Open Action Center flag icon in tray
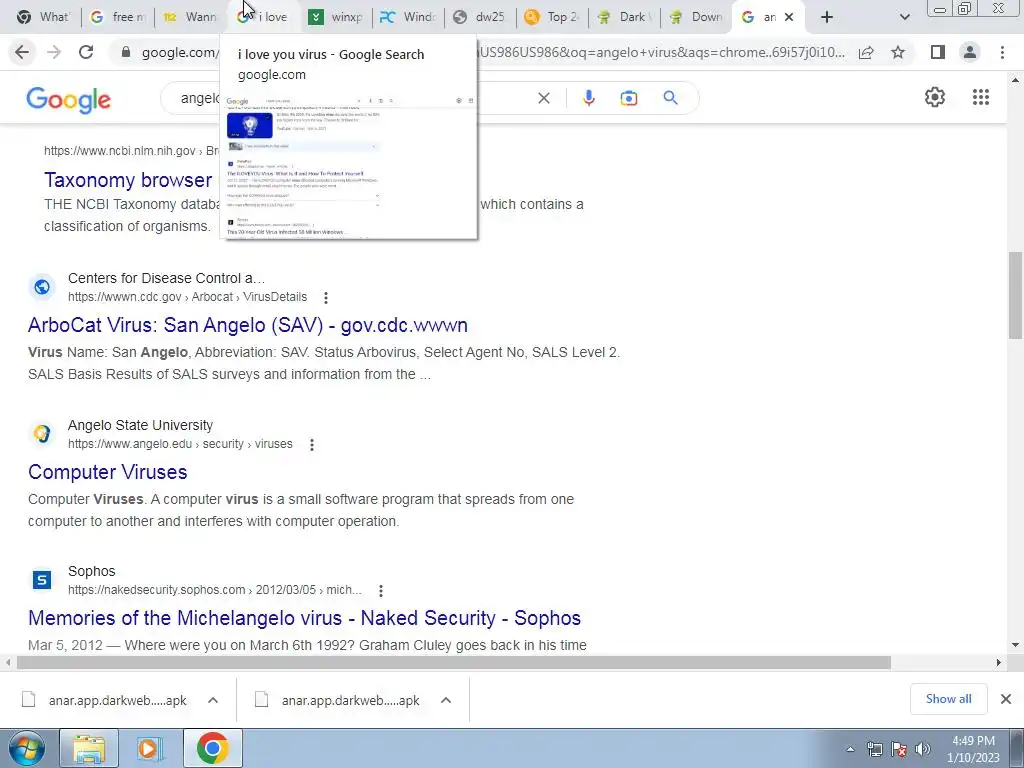Viewport: 1024px width, 768px height. point(899,749)
